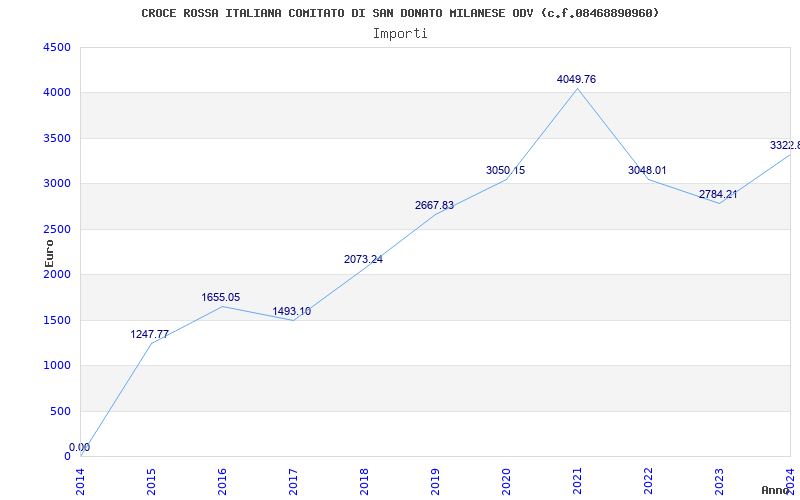This screenshot has width=800, height=500.
Task: Select the 1655.05 data label
Action: coord(220,297)
